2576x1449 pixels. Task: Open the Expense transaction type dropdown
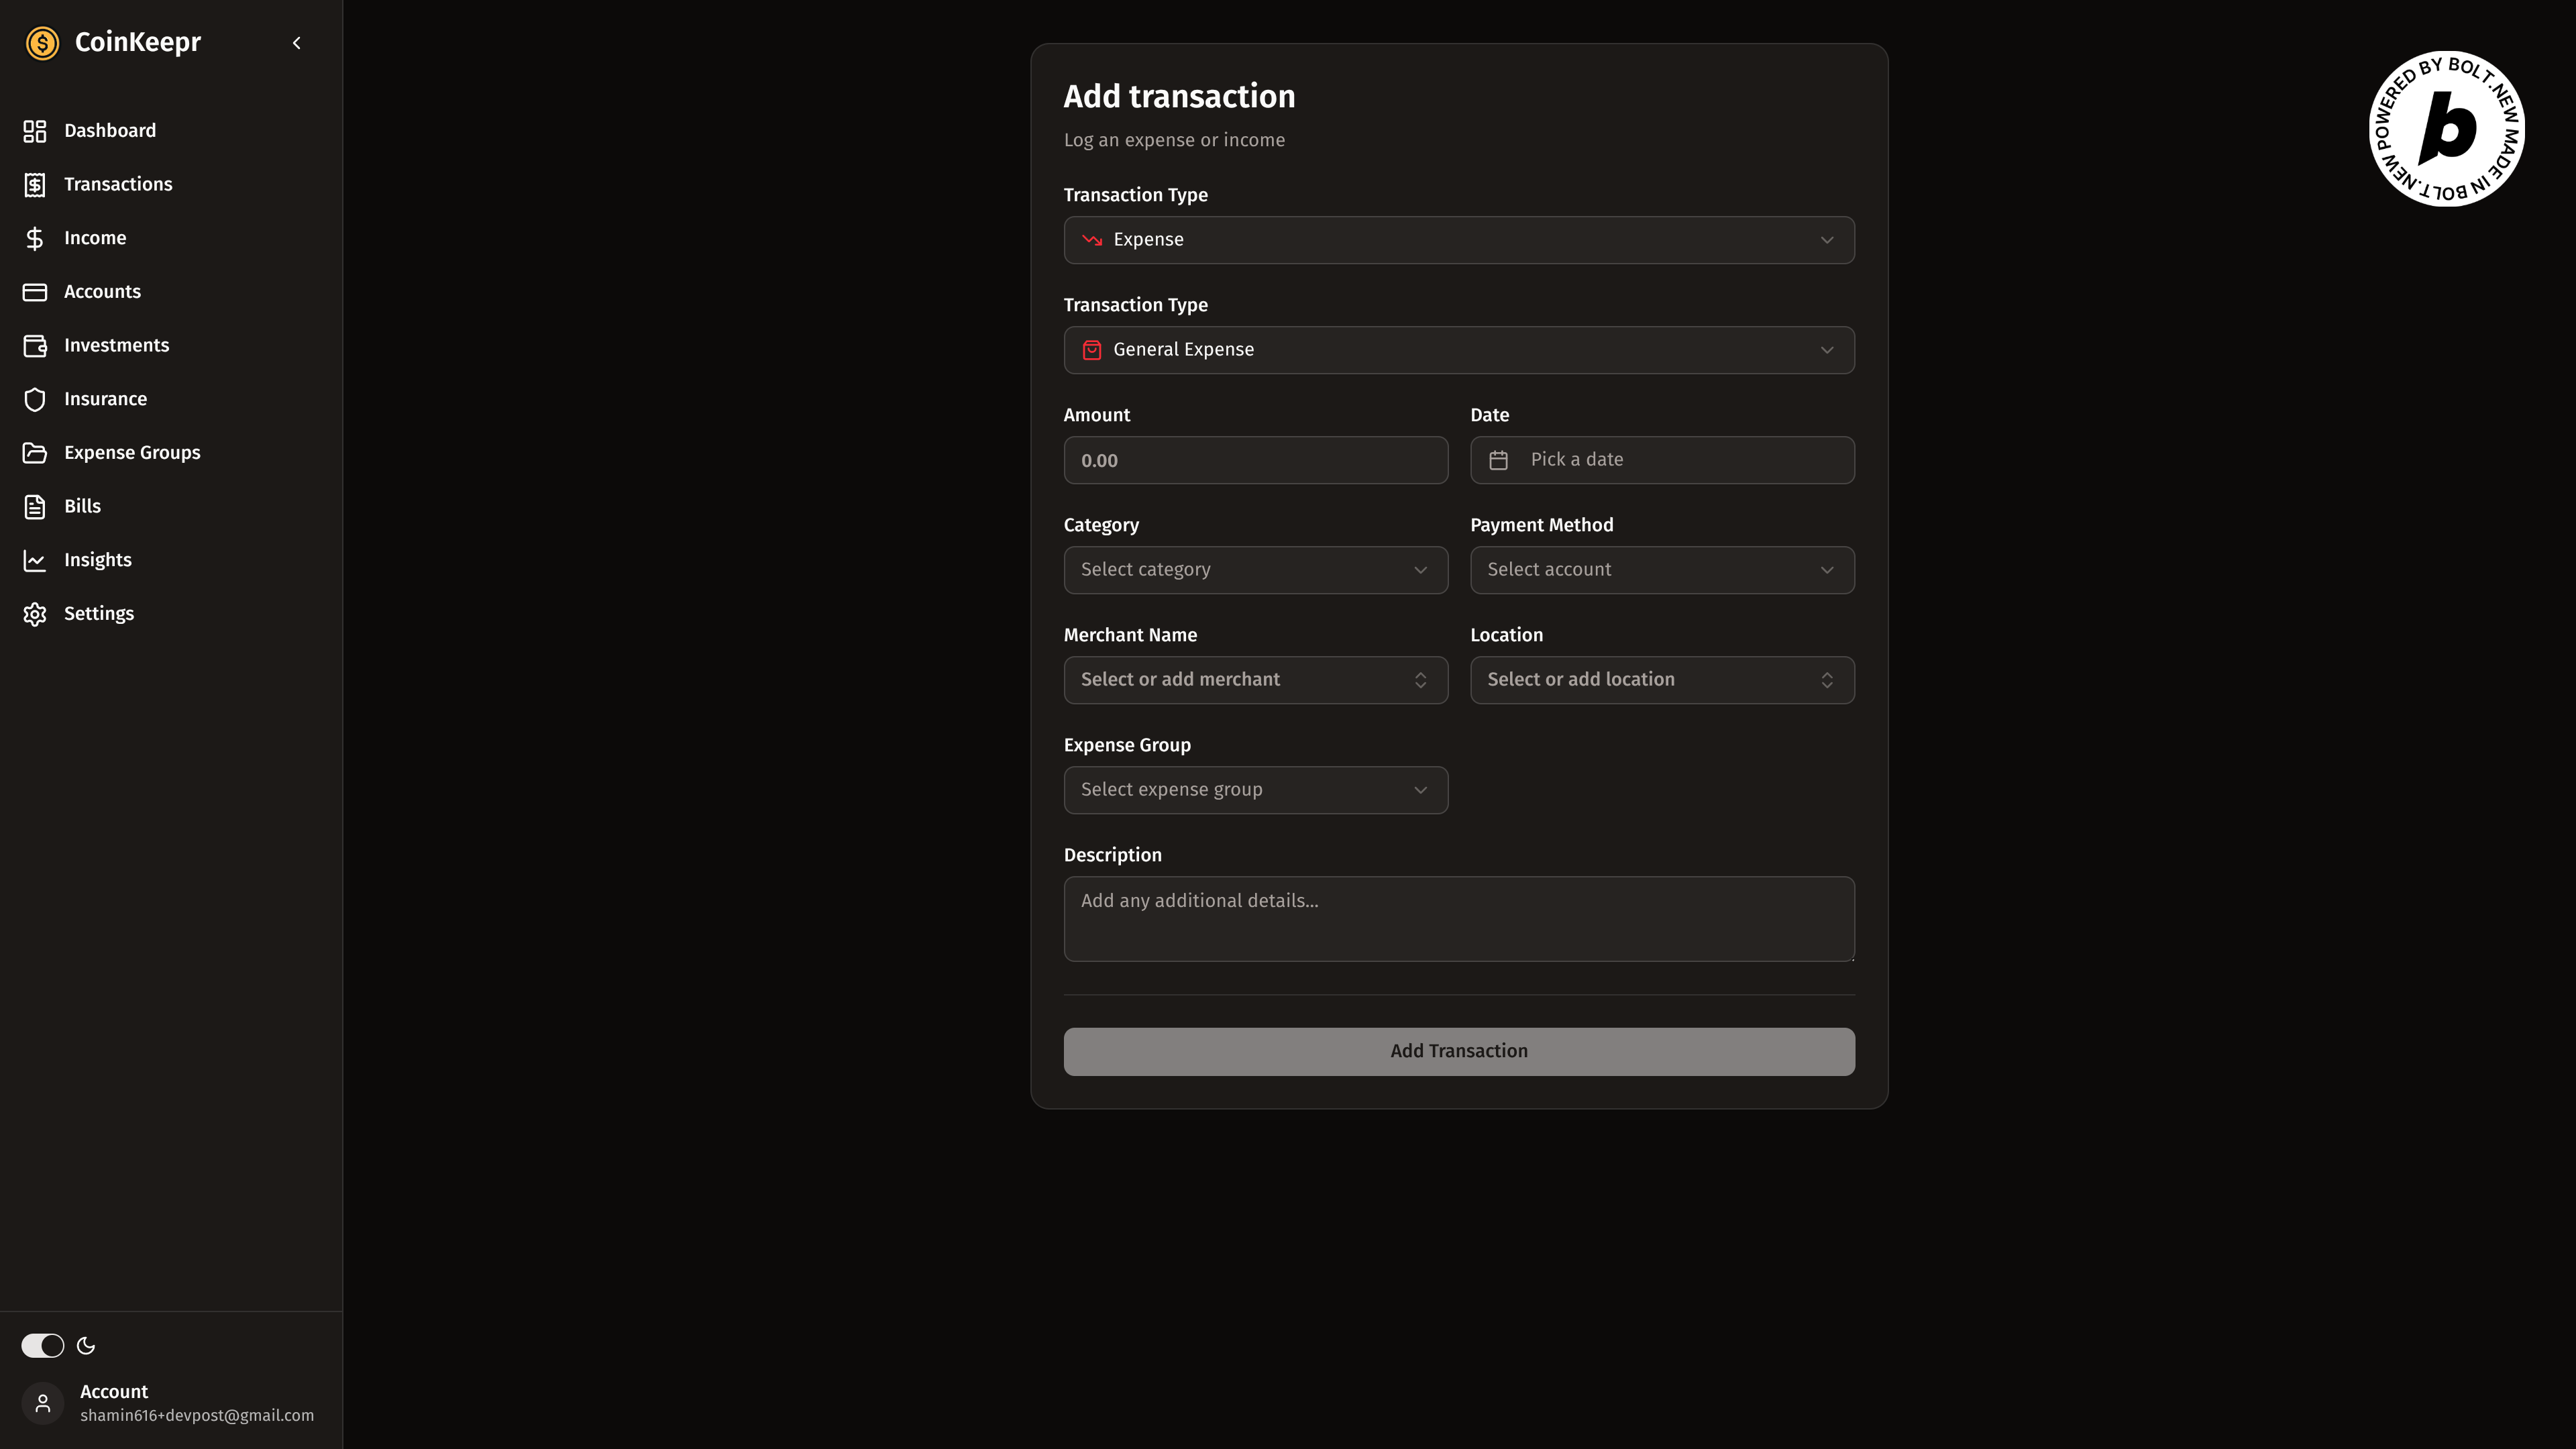click(1458, 240)
